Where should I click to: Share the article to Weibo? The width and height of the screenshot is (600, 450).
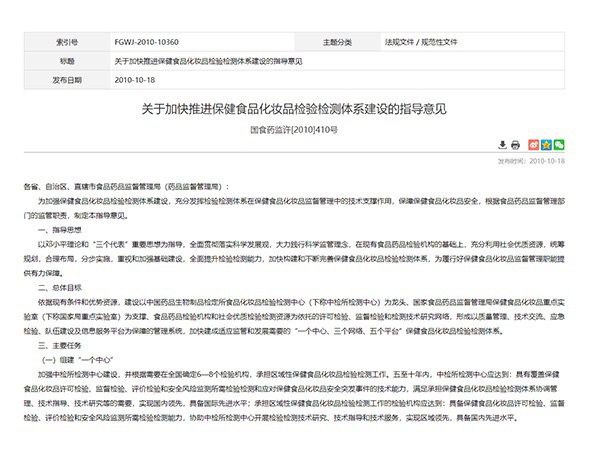(534, 145)
